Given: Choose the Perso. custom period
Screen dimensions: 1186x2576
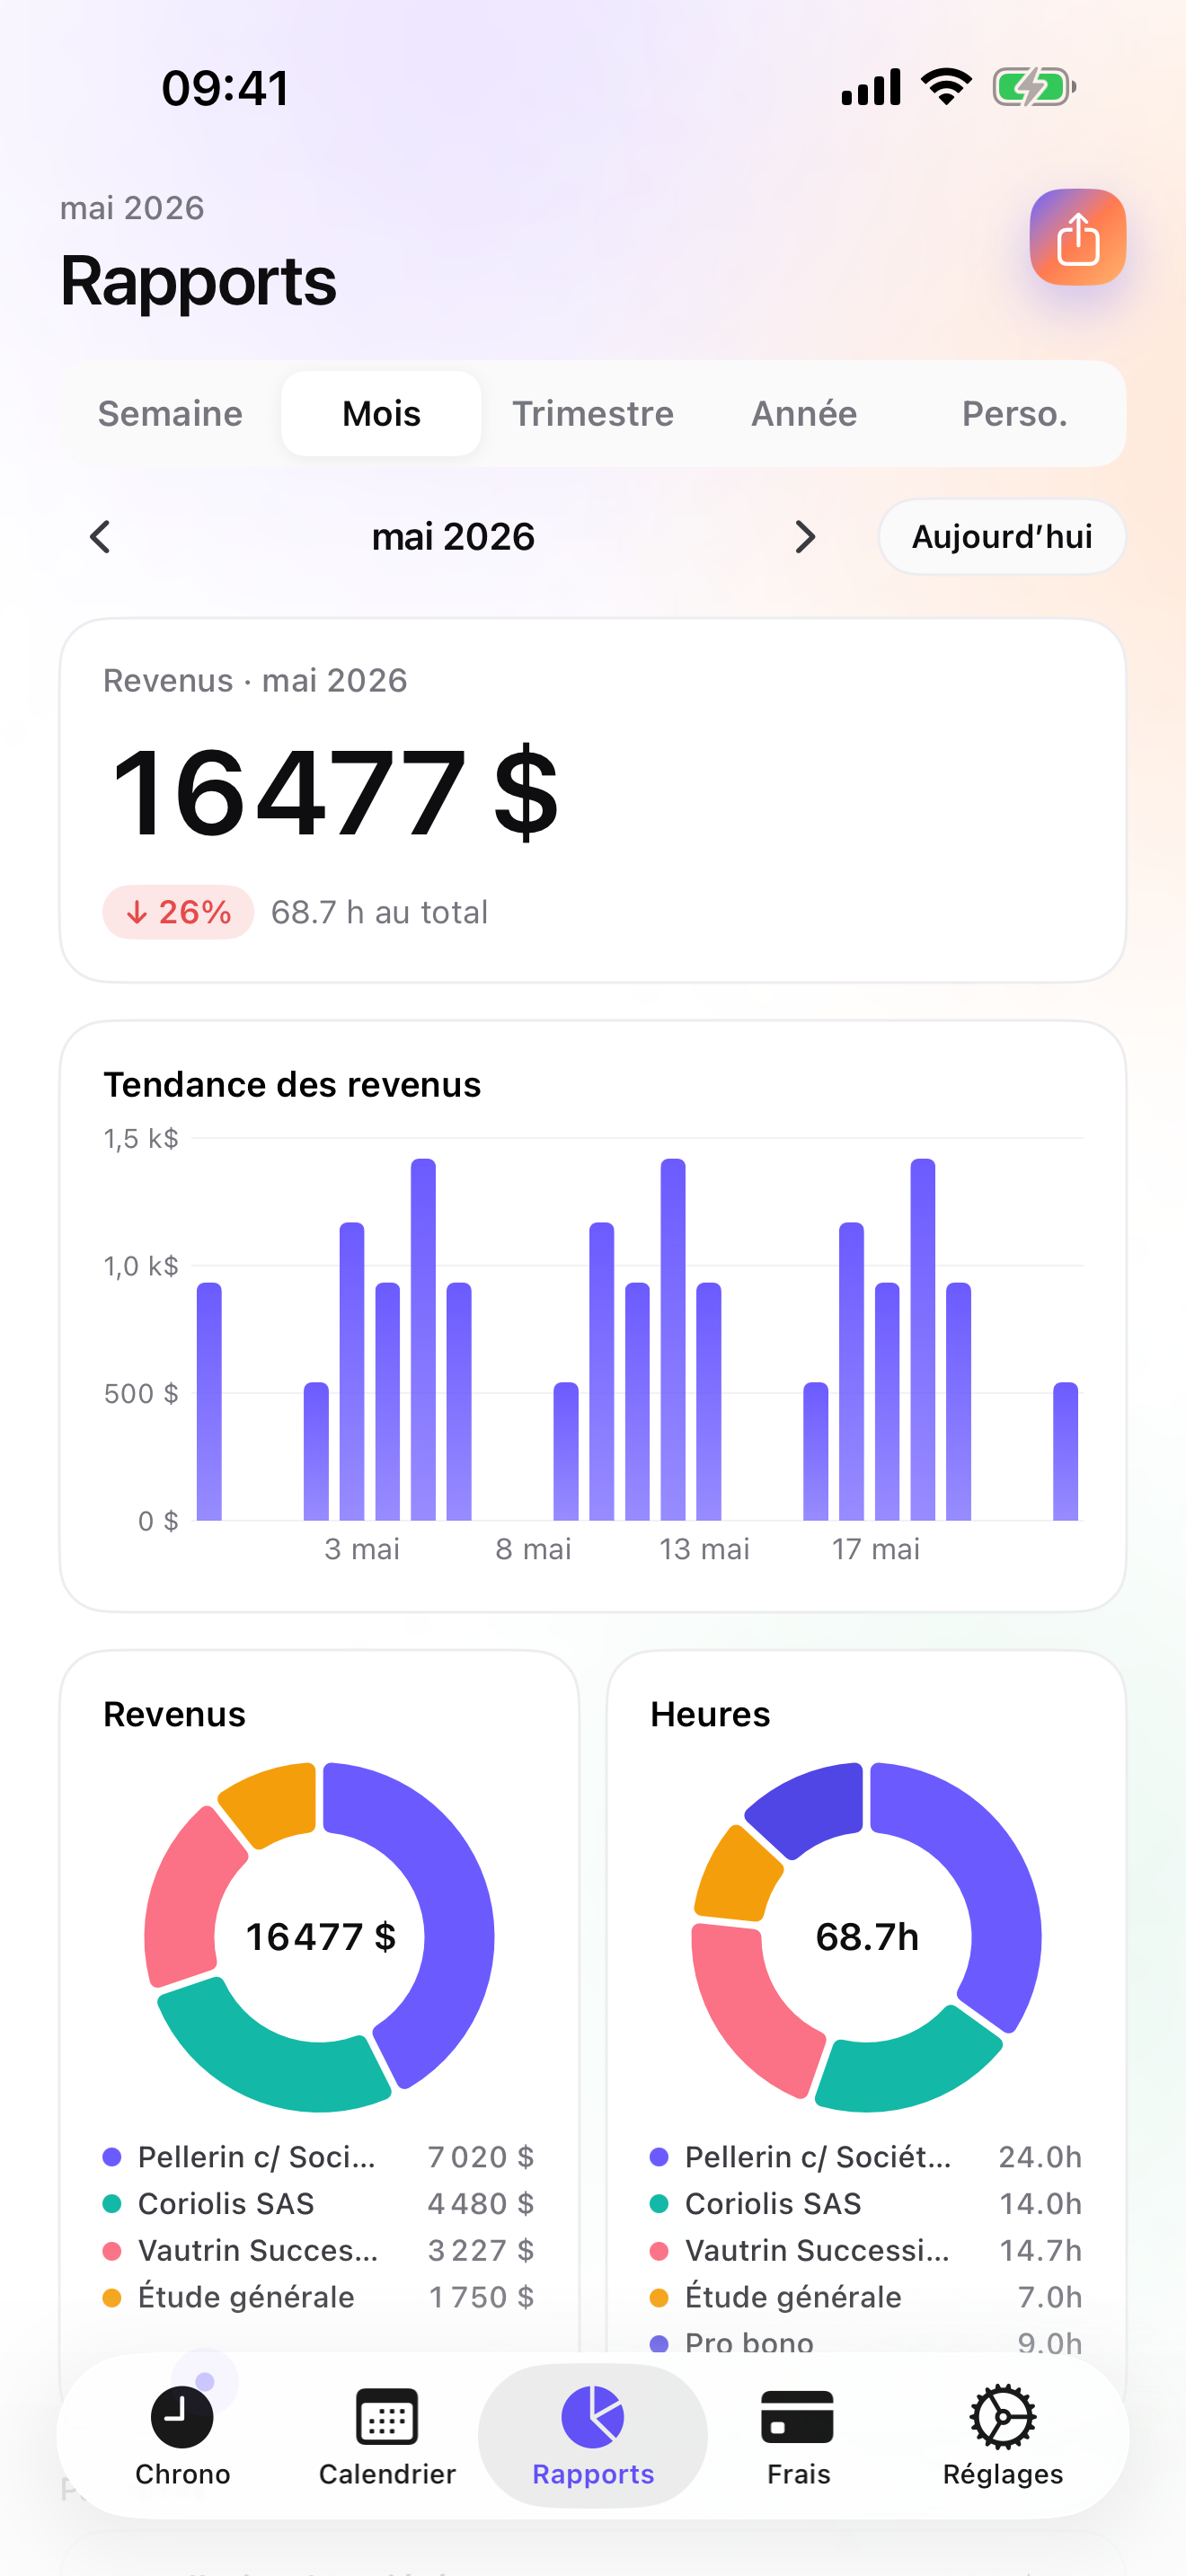Looking at the screenshot, I should [1015, 414].
